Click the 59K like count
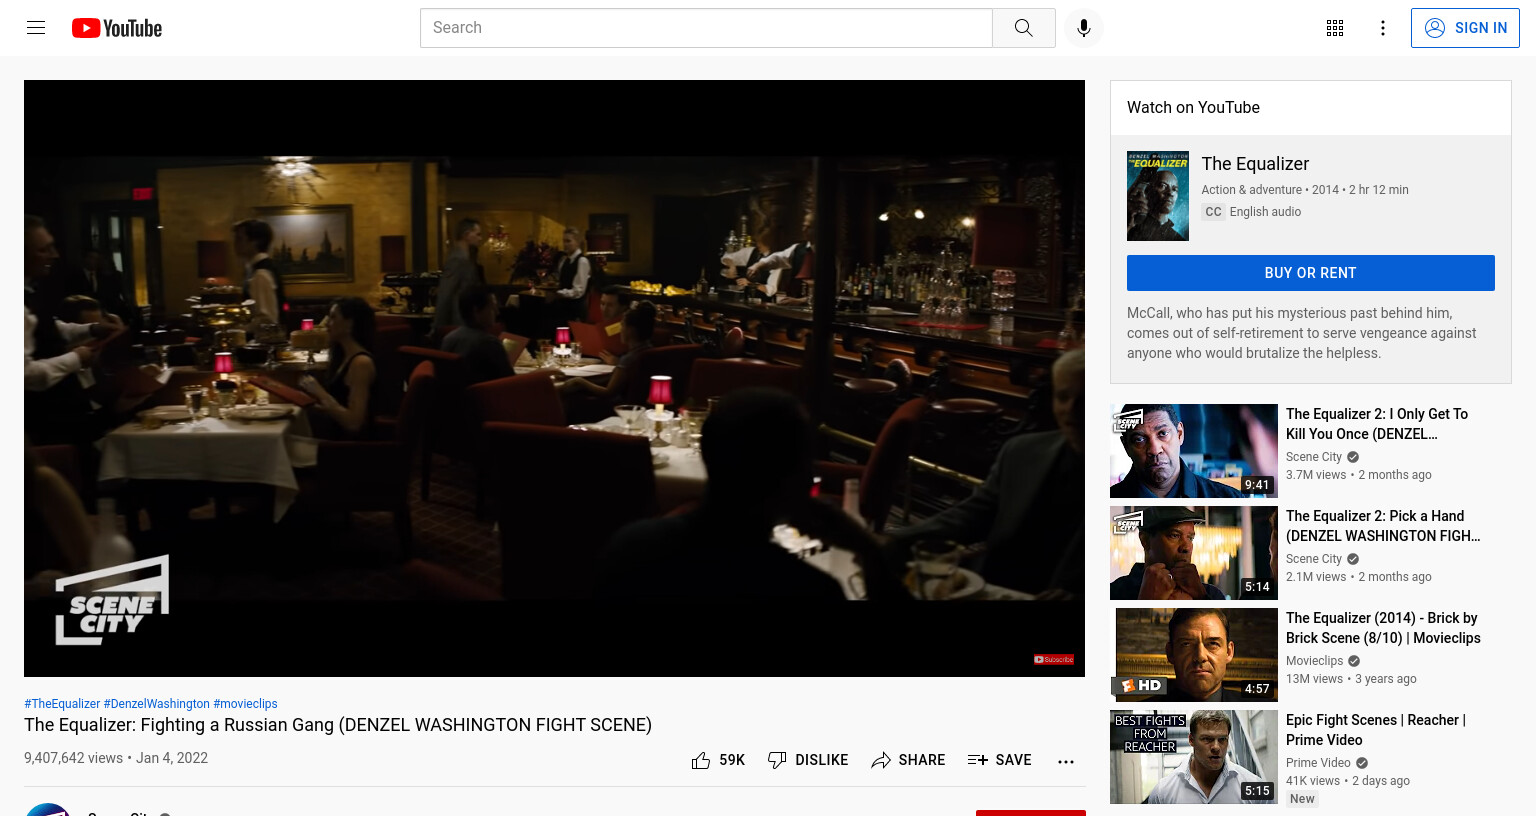This screenshot has width=1536, height=816. 732,760
